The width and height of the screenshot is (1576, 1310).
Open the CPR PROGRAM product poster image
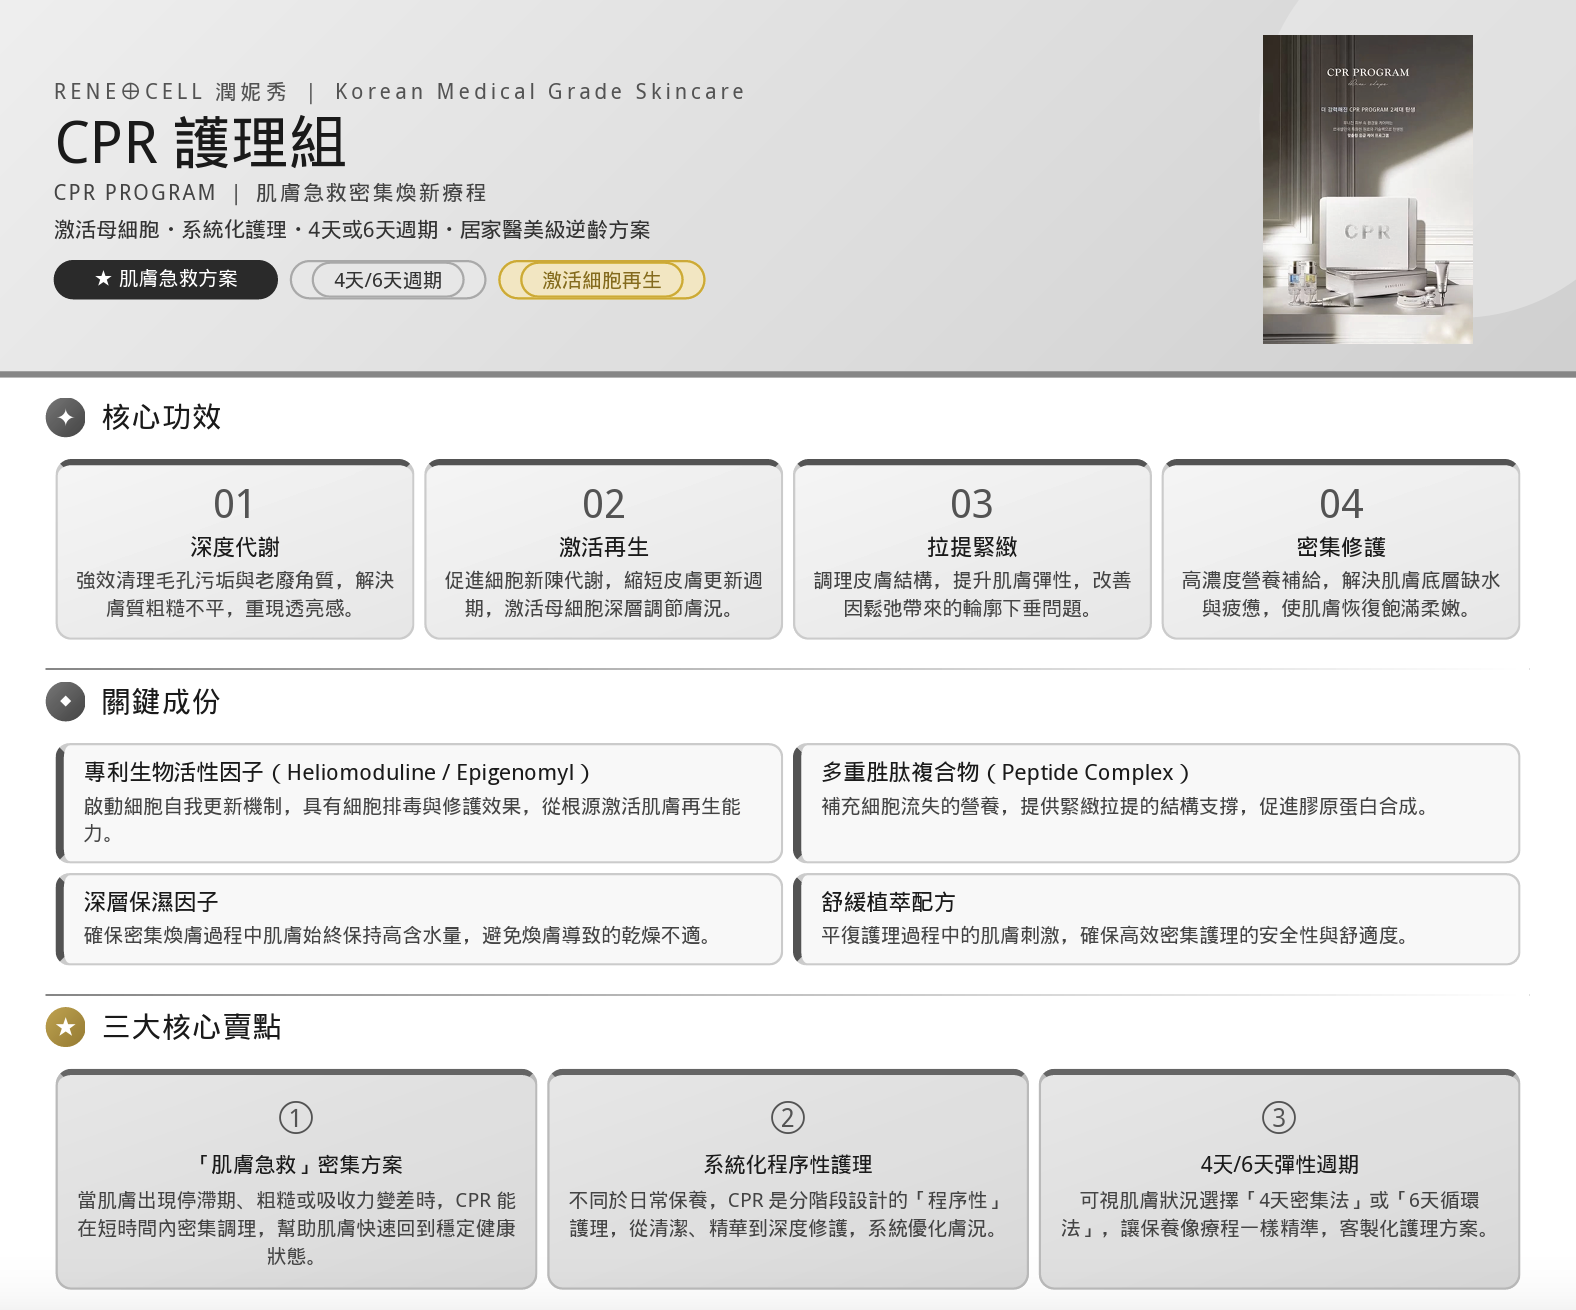[1367, 189]
